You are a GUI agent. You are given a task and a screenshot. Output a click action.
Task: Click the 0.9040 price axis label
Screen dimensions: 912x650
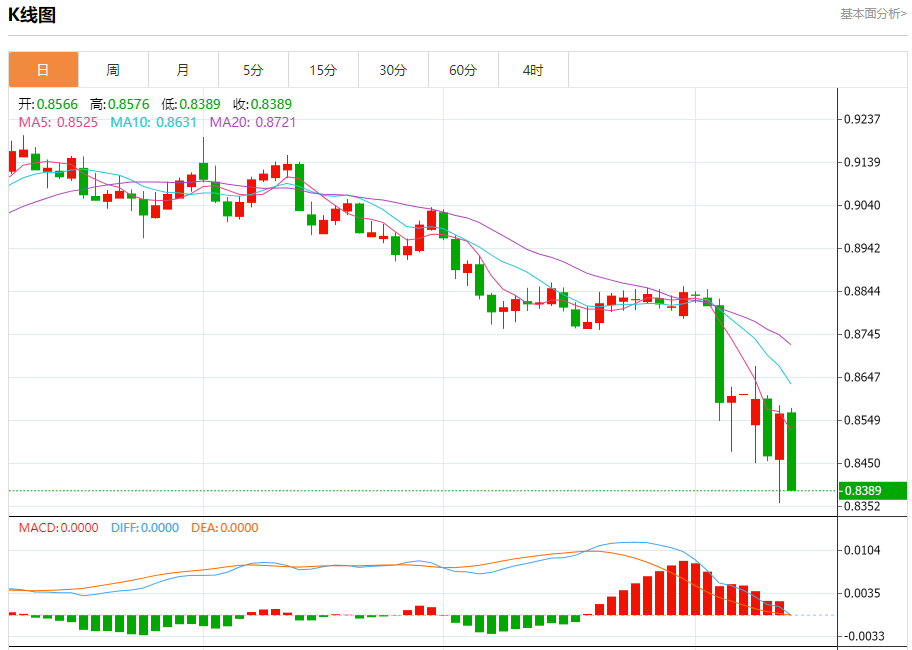[862, 205]
